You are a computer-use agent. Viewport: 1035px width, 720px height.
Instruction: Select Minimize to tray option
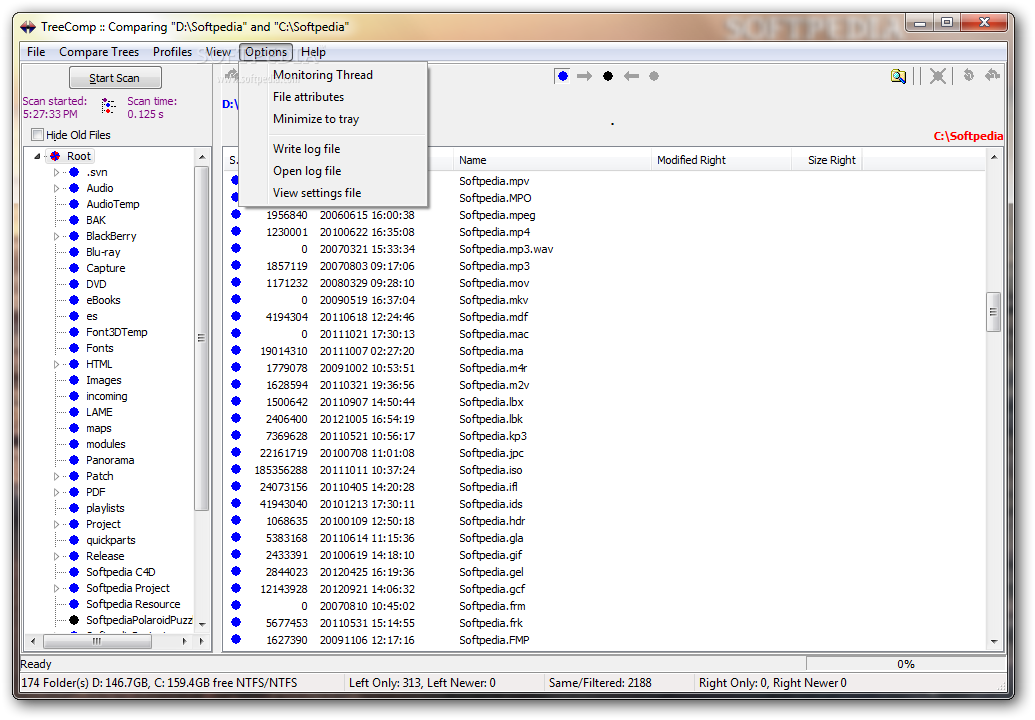point(333,119)
